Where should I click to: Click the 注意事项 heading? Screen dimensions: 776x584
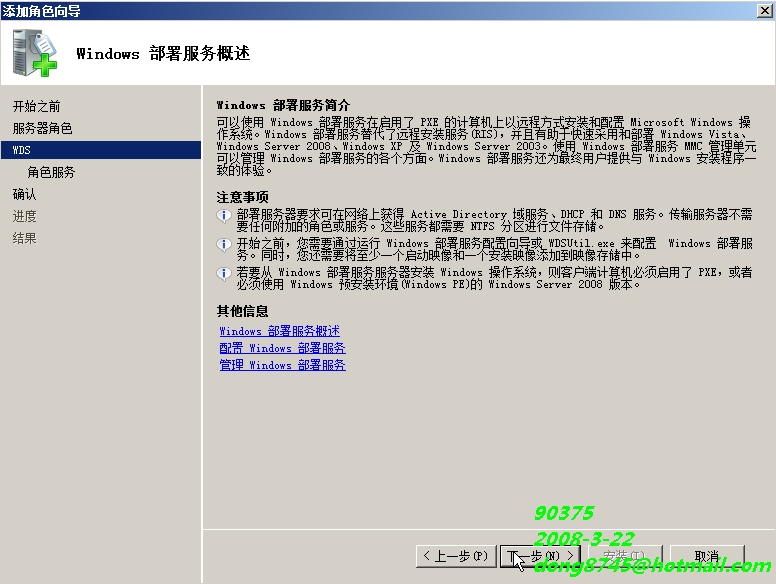[242, 197]
